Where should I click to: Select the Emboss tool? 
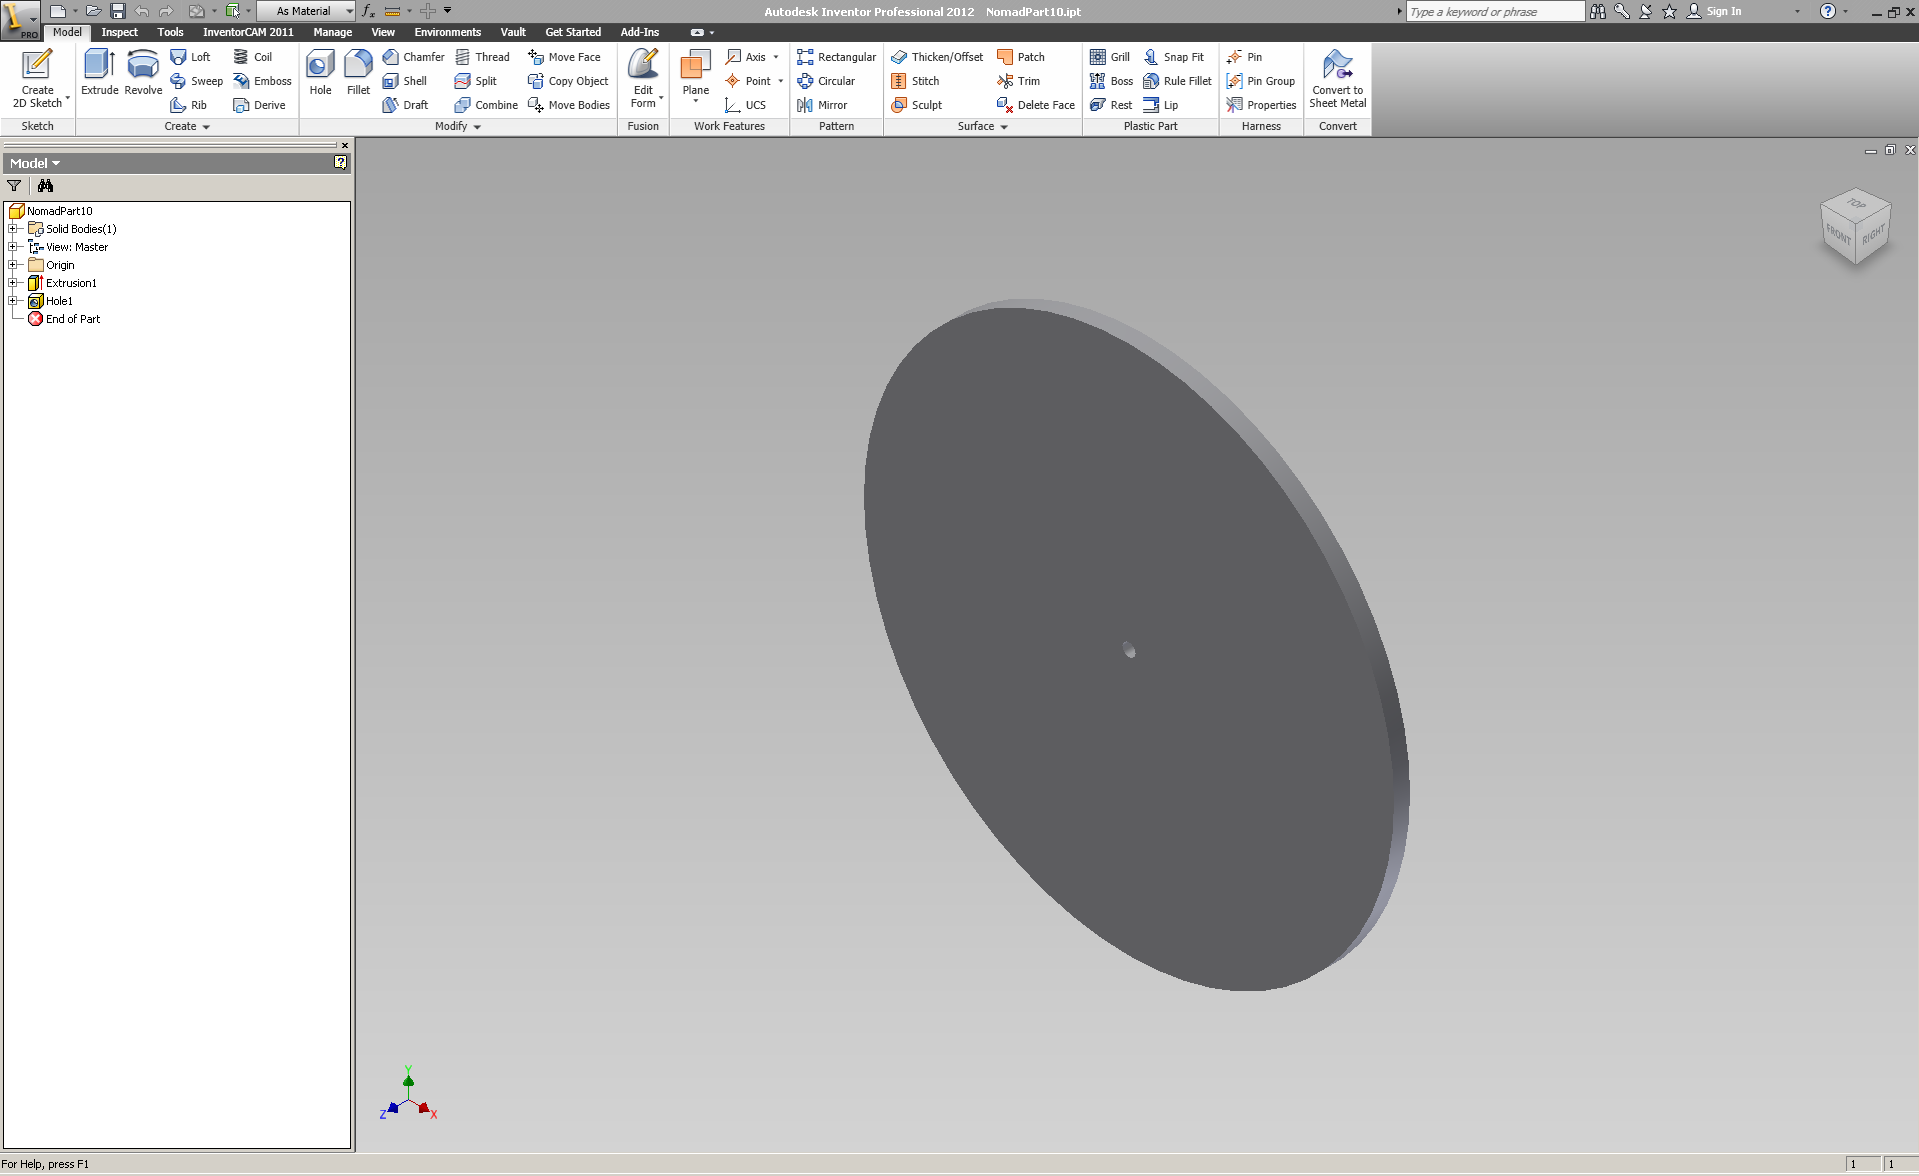[262, 81]
